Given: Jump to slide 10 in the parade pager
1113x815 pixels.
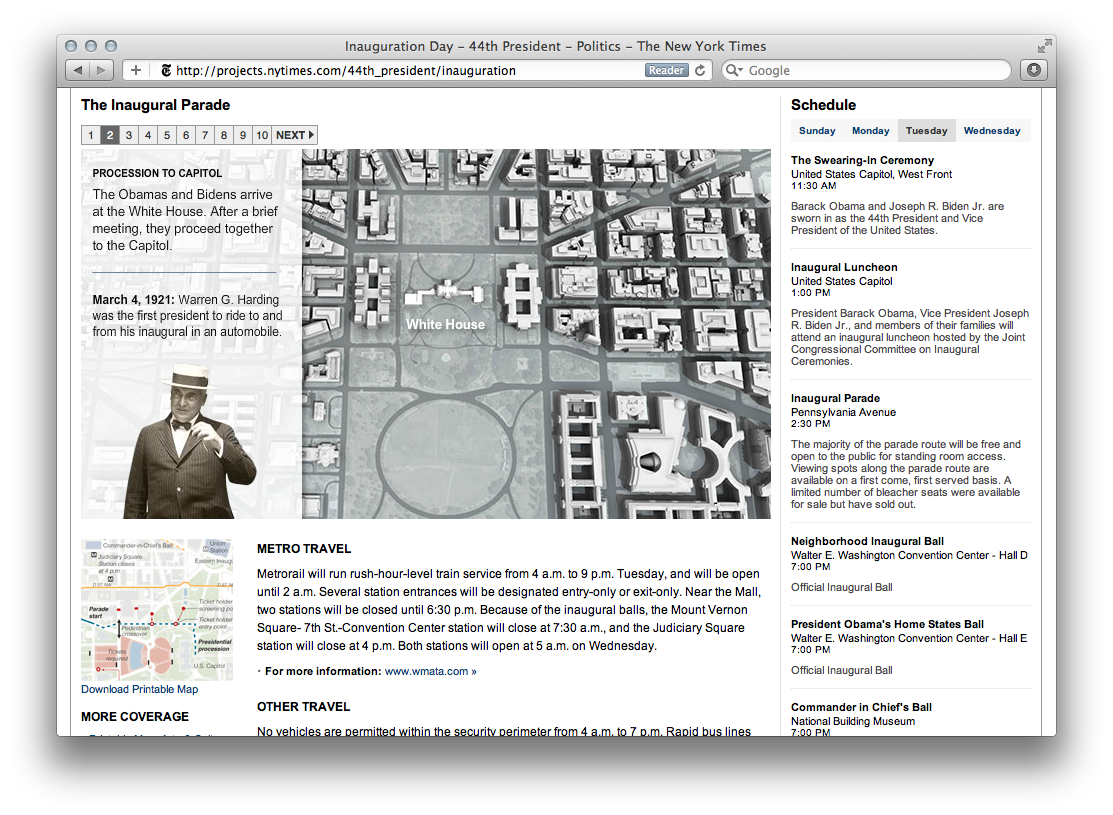Looking at the screenshot, I should click(262, 135).
